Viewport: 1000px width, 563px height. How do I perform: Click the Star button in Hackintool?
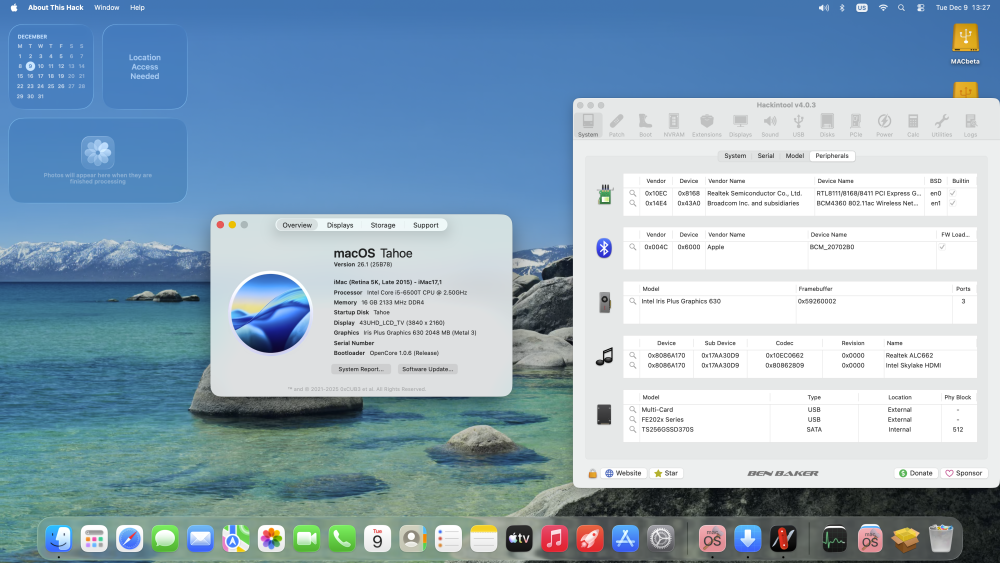click(x=666, y=473)
